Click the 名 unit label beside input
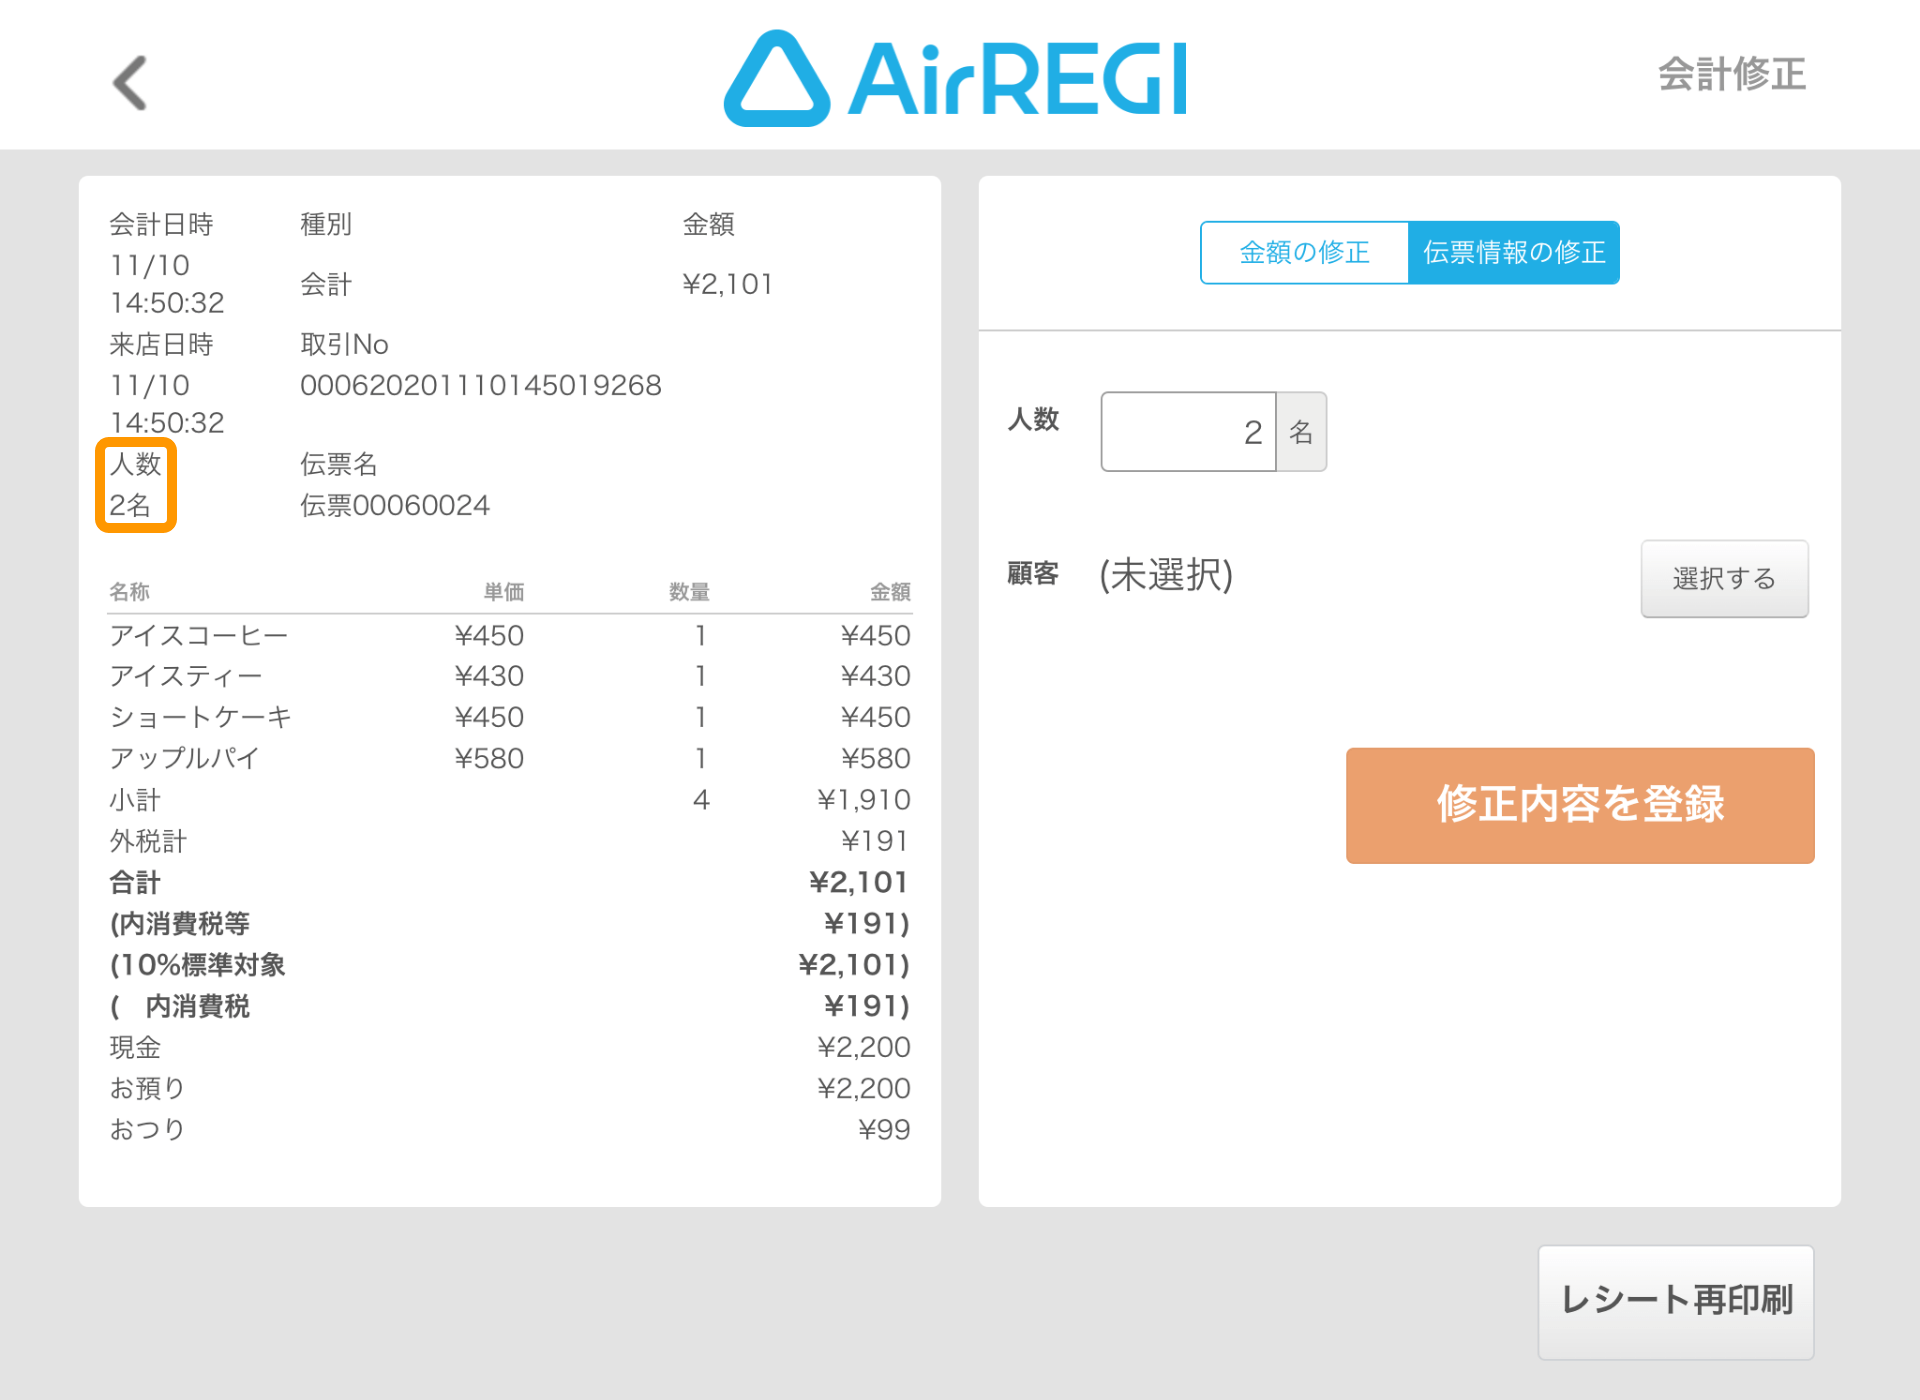Viewport: 1920px width, 1400px height. click(1301, 432)
